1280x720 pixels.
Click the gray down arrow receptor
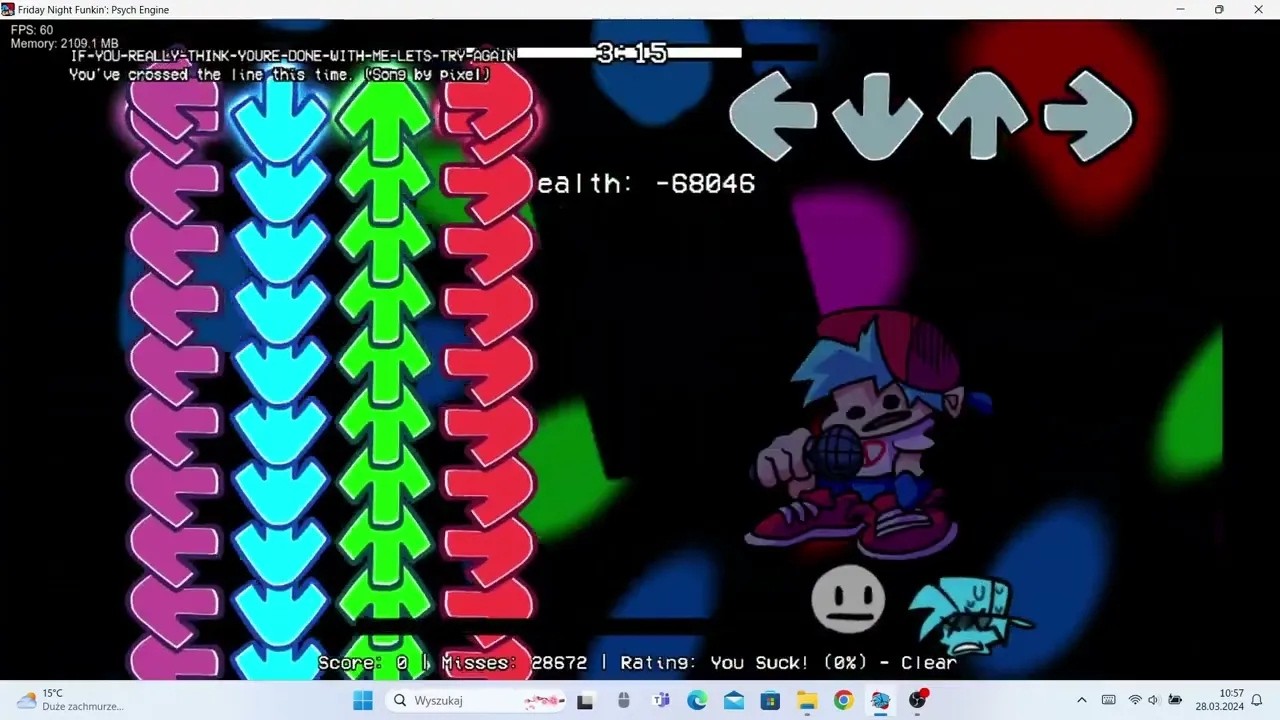(x=877, y=116)
